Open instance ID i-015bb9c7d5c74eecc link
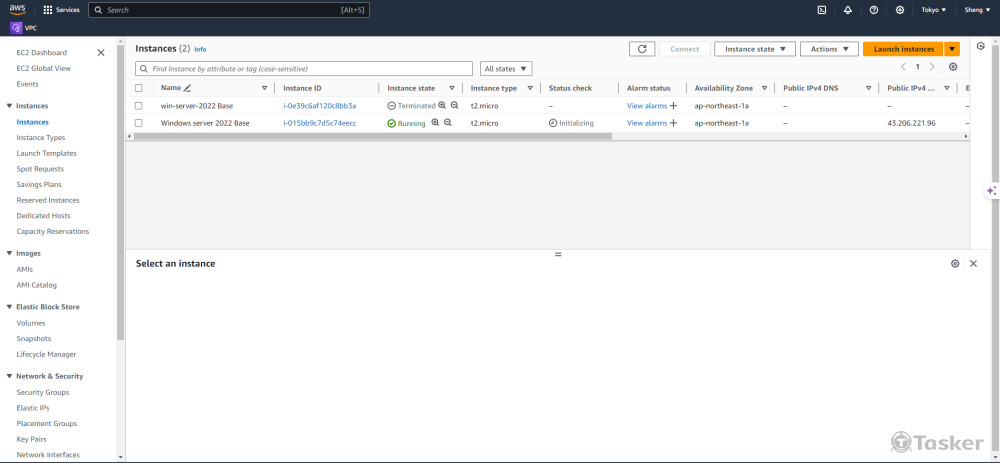 pyautogui.click(x=319, y=123)
